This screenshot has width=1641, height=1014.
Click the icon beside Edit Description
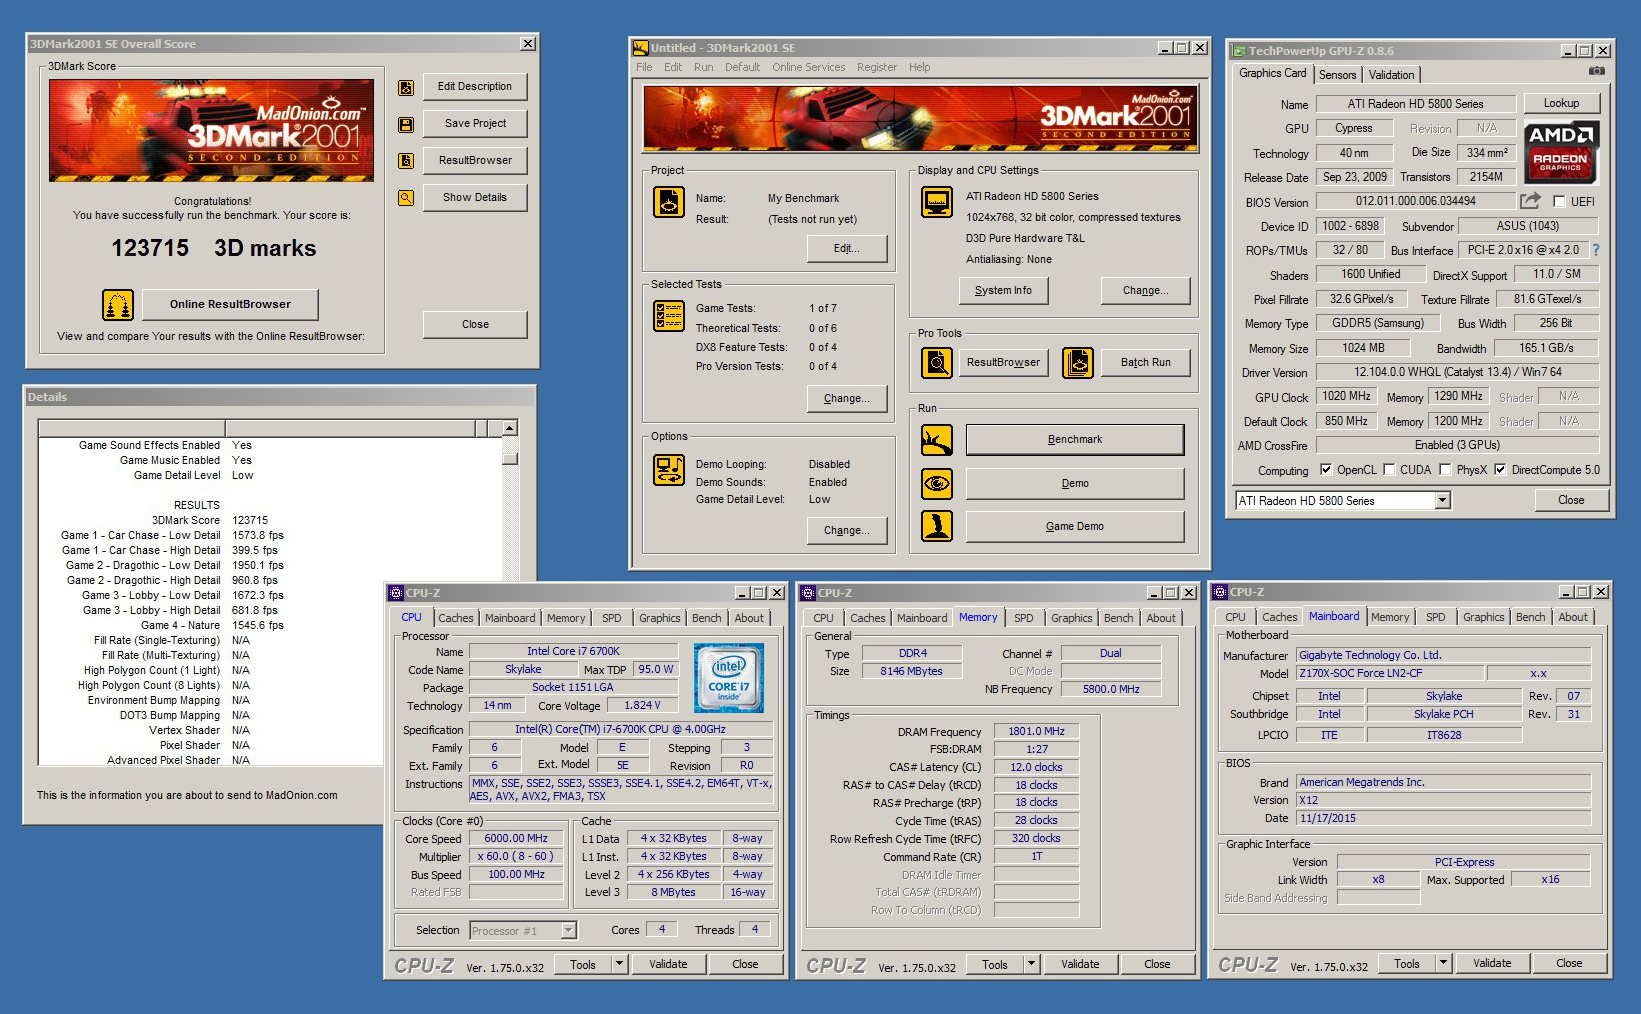click(406, 88)
